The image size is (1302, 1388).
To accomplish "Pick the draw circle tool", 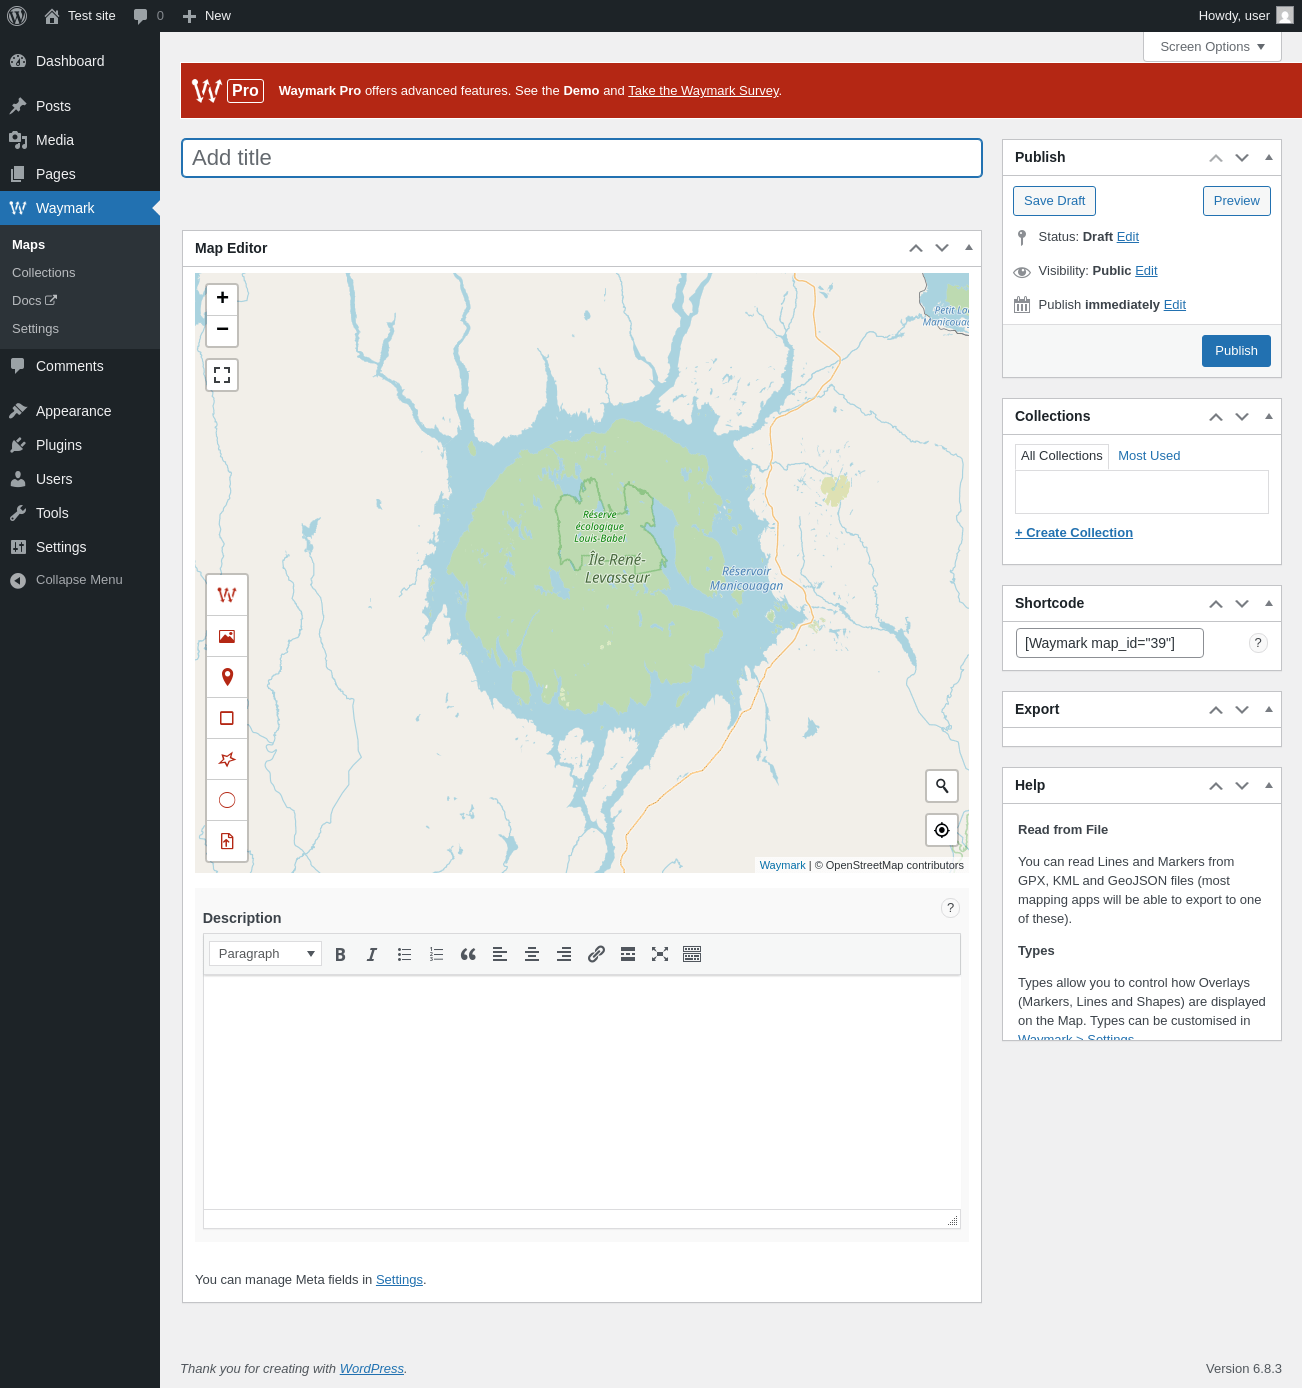I will pos(227,800).
